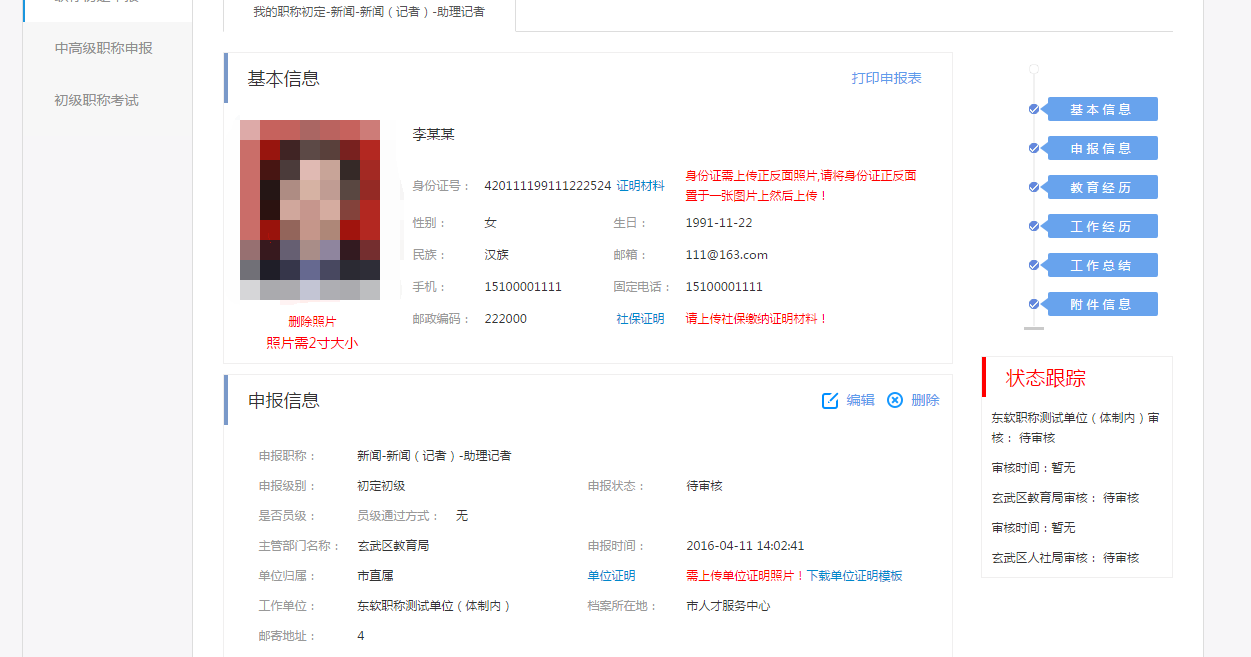Image resolution: width=1251 pixels, height=657 pixels.
Task: Click the check icon beside 附件信息 step
Action: tap(1034, 304)
